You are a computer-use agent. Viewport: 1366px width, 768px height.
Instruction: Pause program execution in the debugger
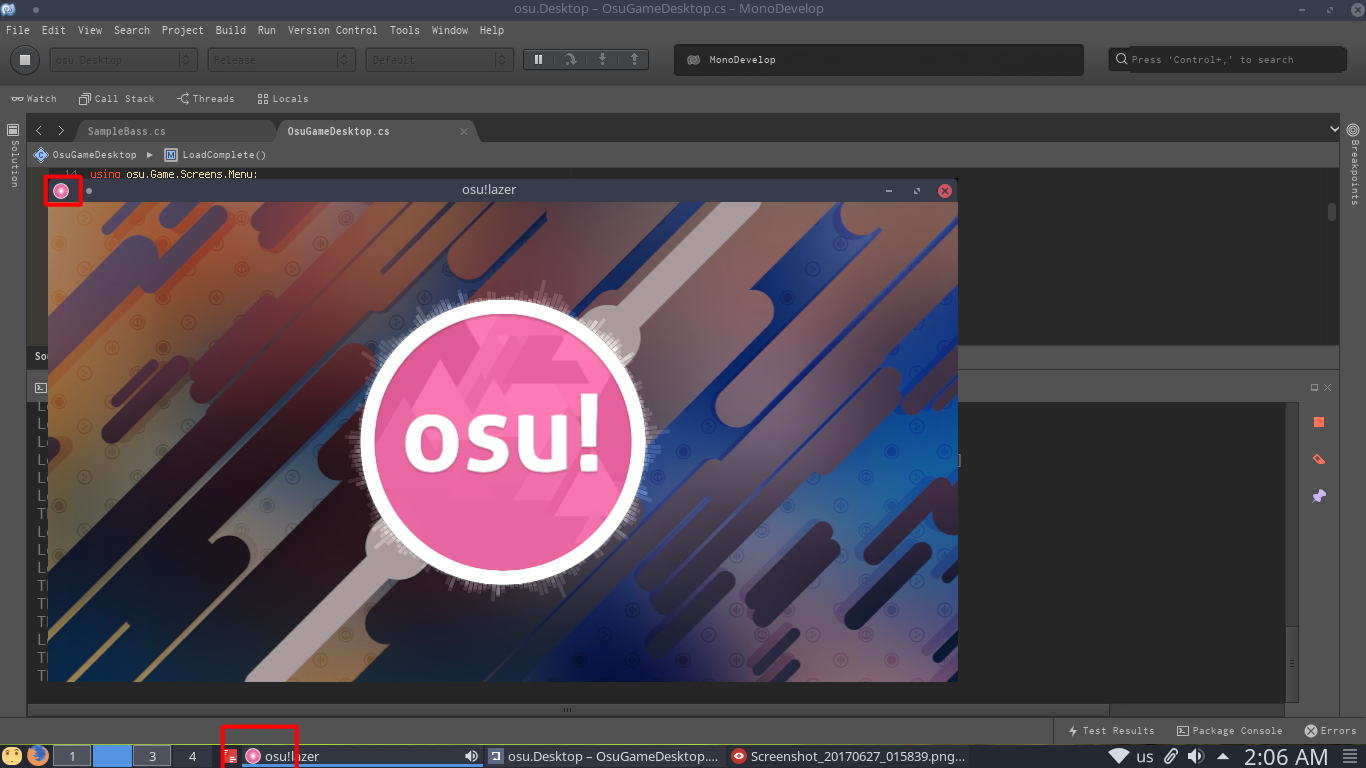(537, 59)
